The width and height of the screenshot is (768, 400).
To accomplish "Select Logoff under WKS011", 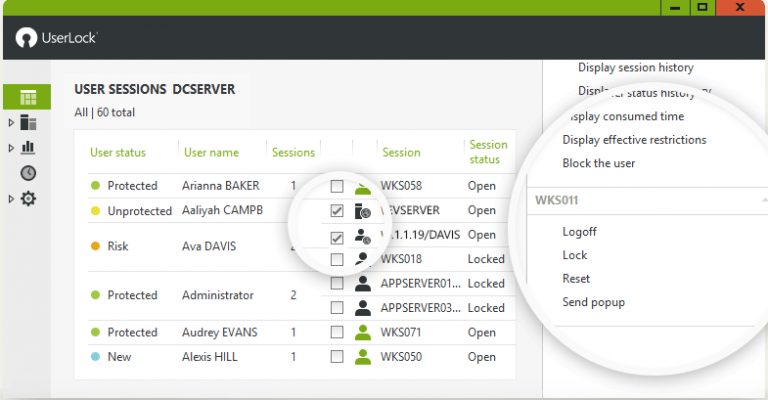I will click(579, 232).
